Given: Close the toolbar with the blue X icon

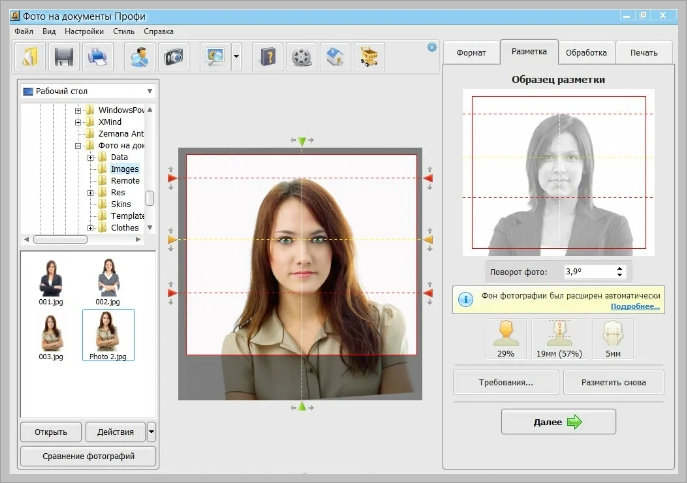Looking at the screenshot, I should [x=432, y=47].
